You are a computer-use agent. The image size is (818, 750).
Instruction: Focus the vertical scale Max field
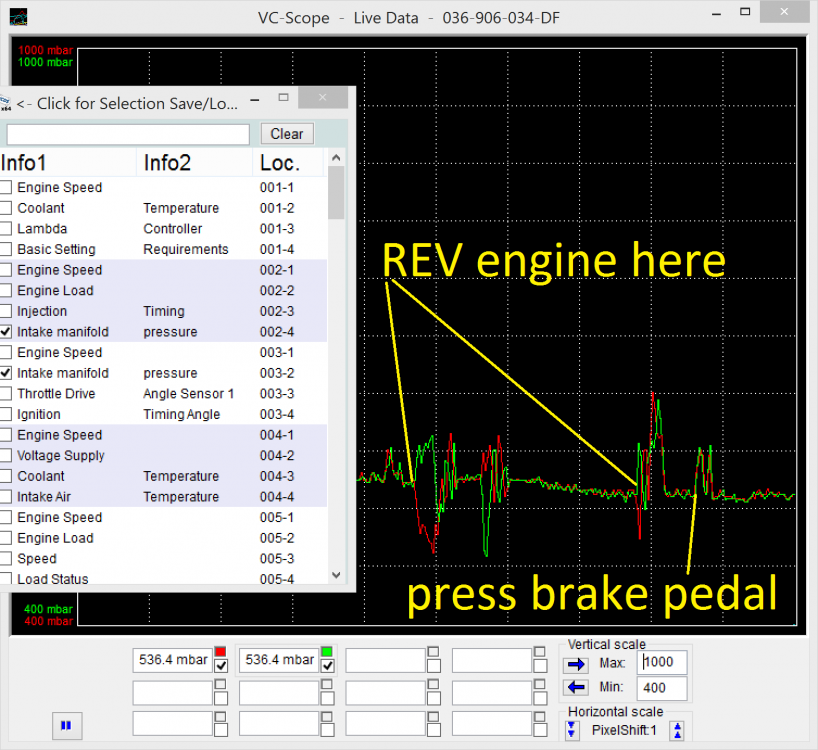[x=661, y=662]
